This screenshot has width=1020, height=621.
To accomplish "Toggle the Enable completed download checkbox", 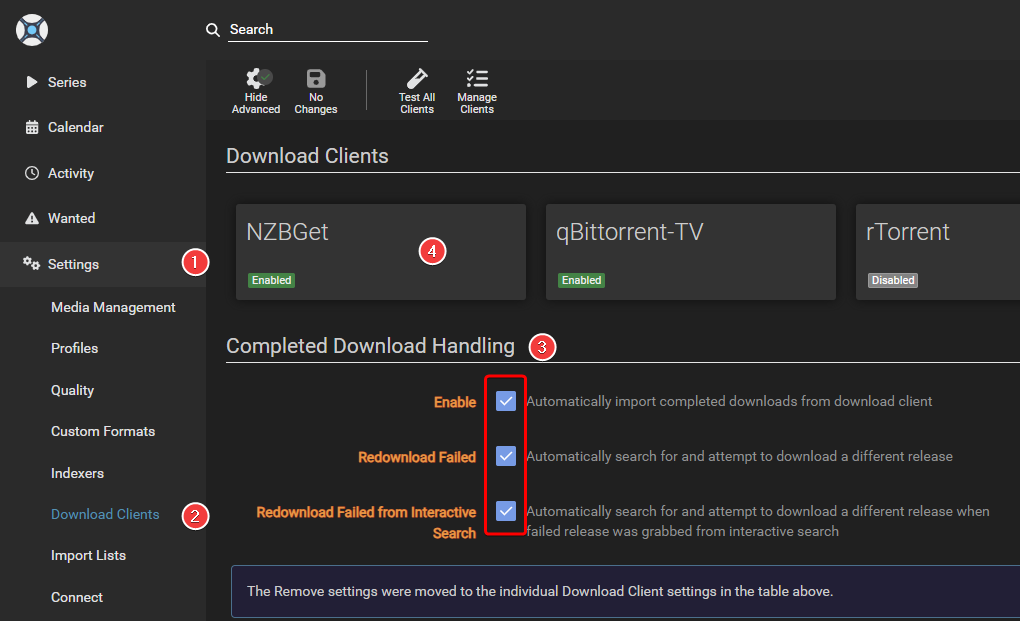I will point(506,401).
